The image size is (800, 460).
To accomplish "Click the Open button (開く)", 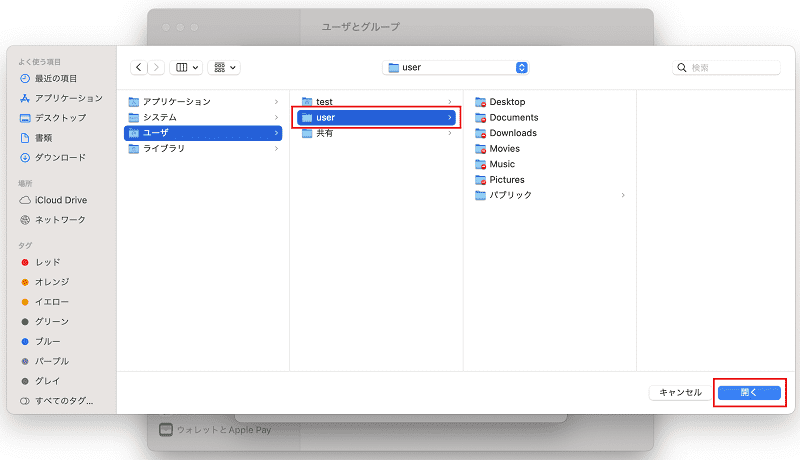I will pos(749,392).
